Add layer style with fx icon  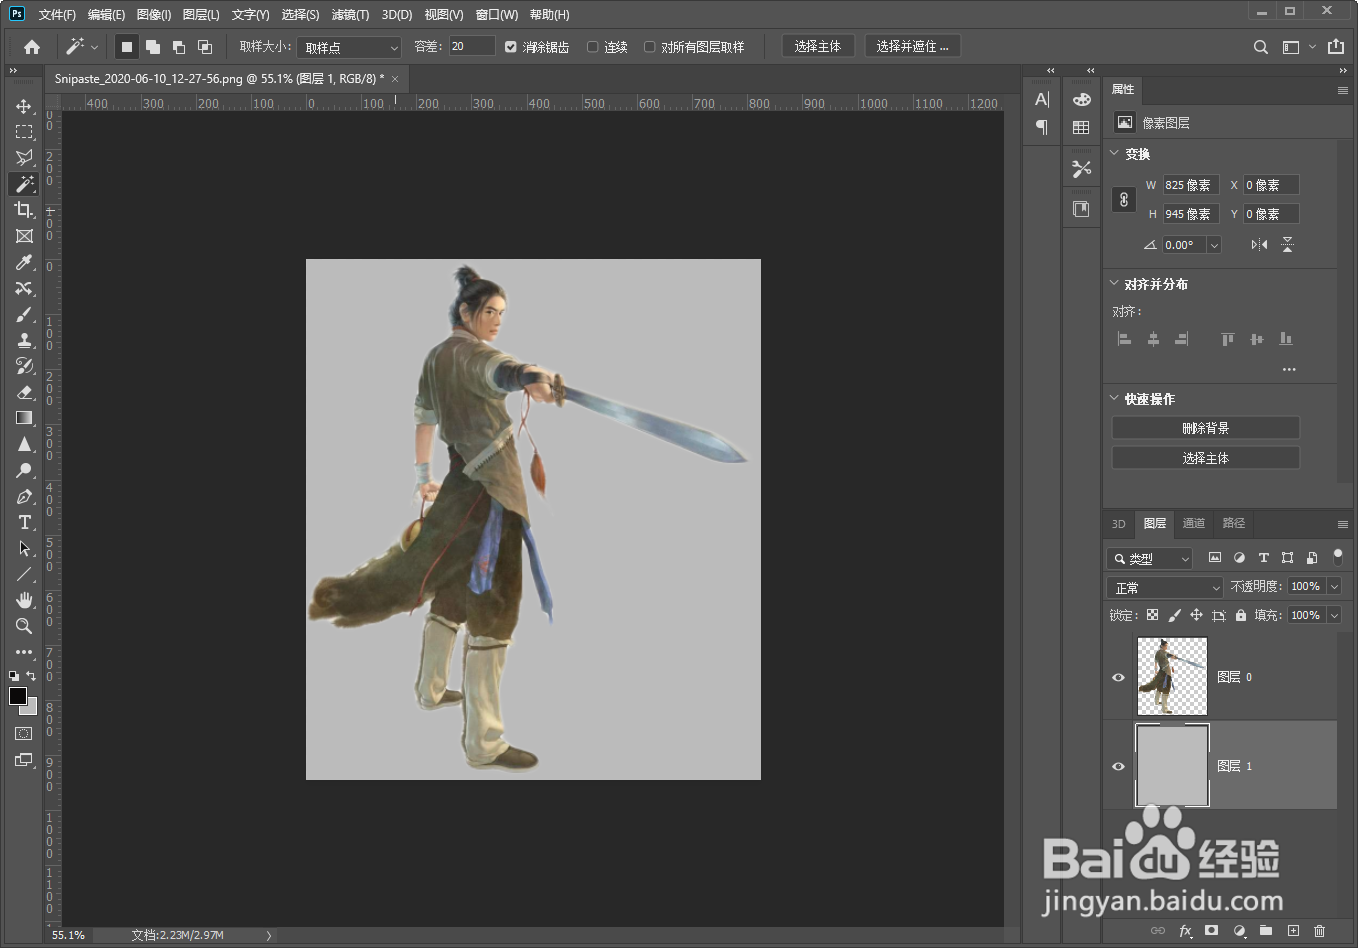point(1185,931)
